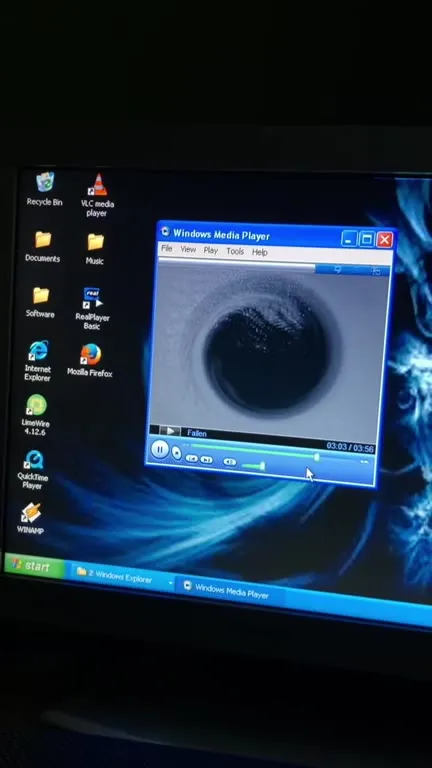Select the RealPlayer Basic shortcut
Viewport: 432px width, 768px height.
pyautogui.click(x=92, y=309)
